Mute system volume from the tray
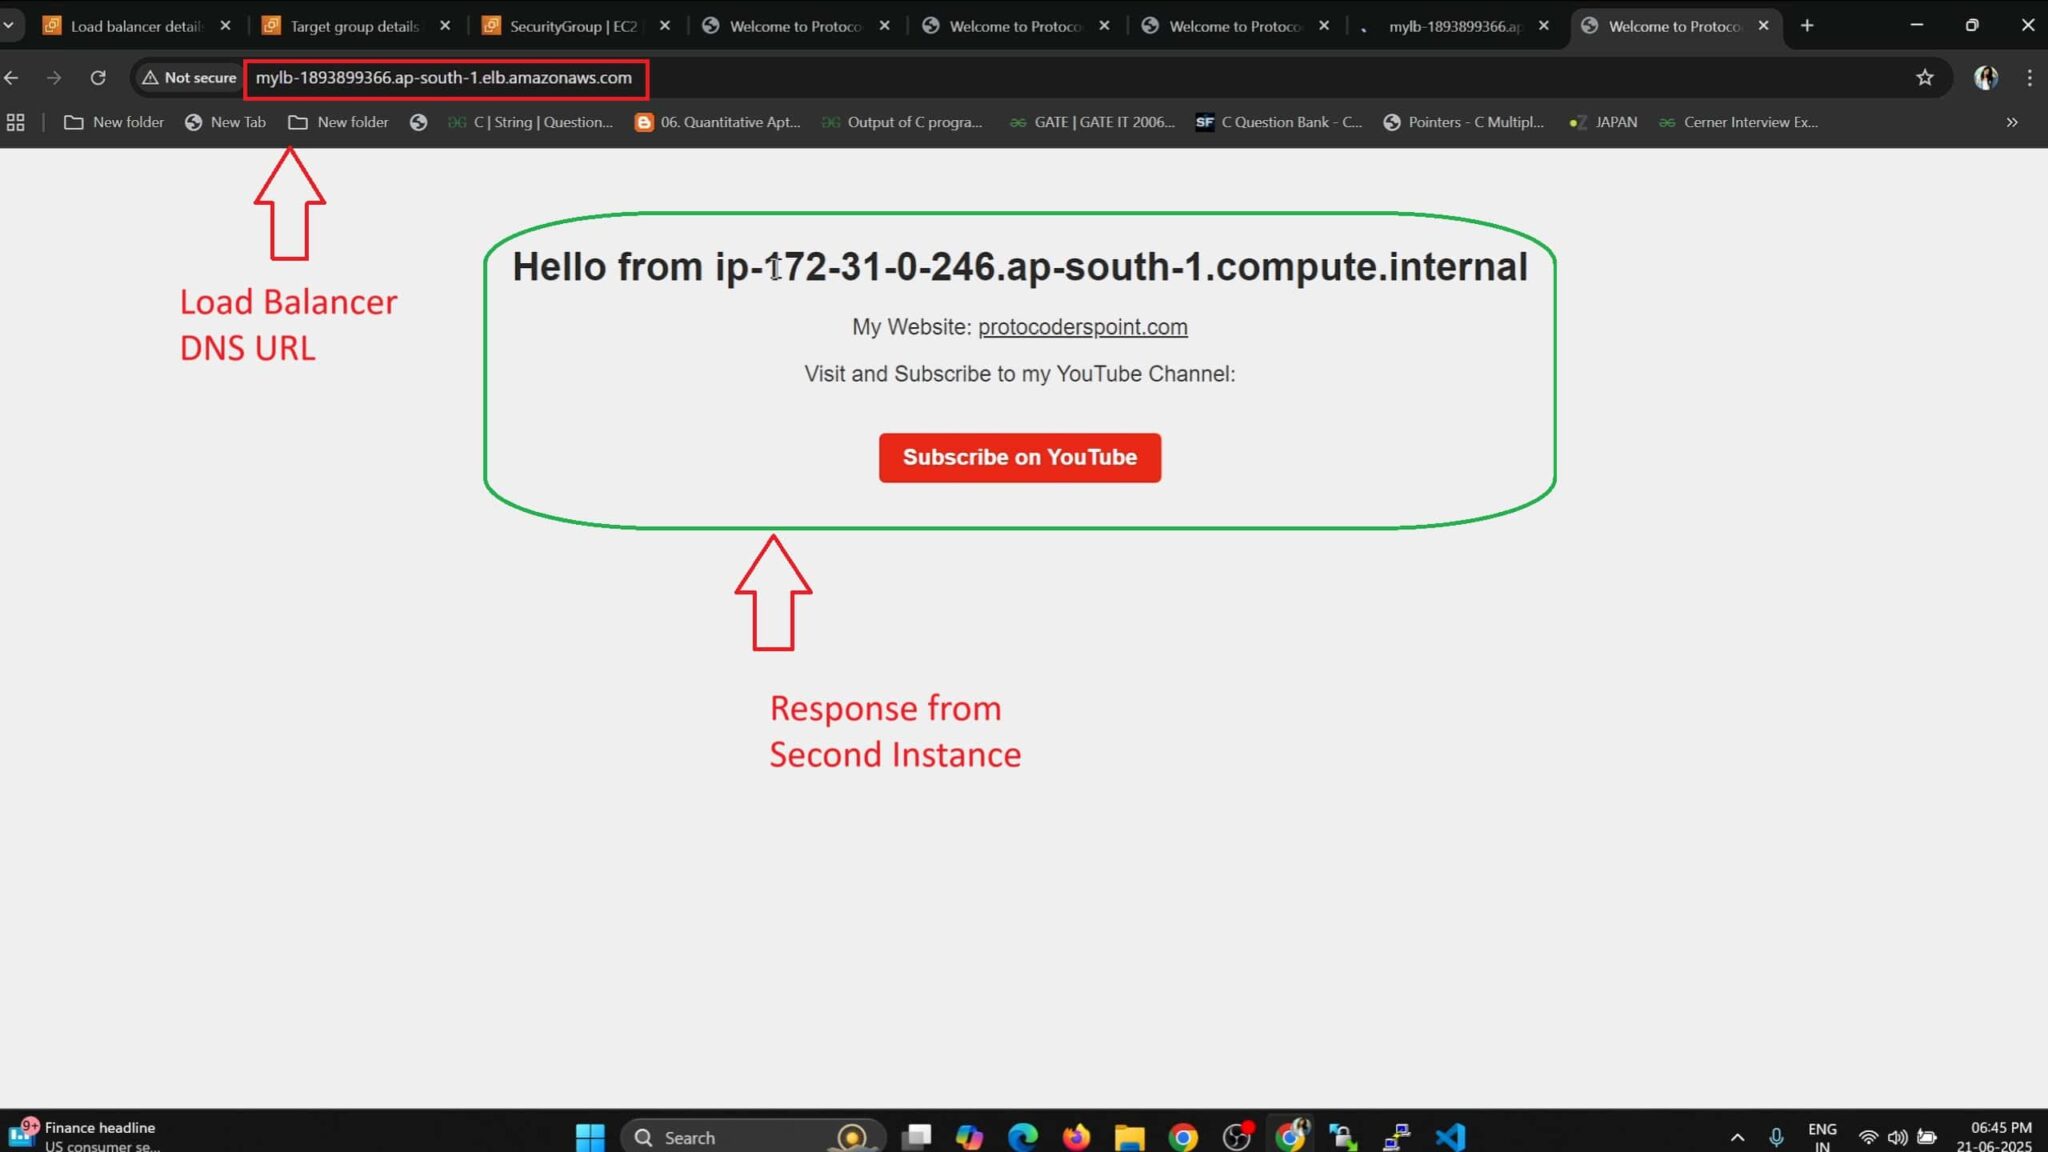This screenshot has height=1152, width=2048. pos(1898,1136)
